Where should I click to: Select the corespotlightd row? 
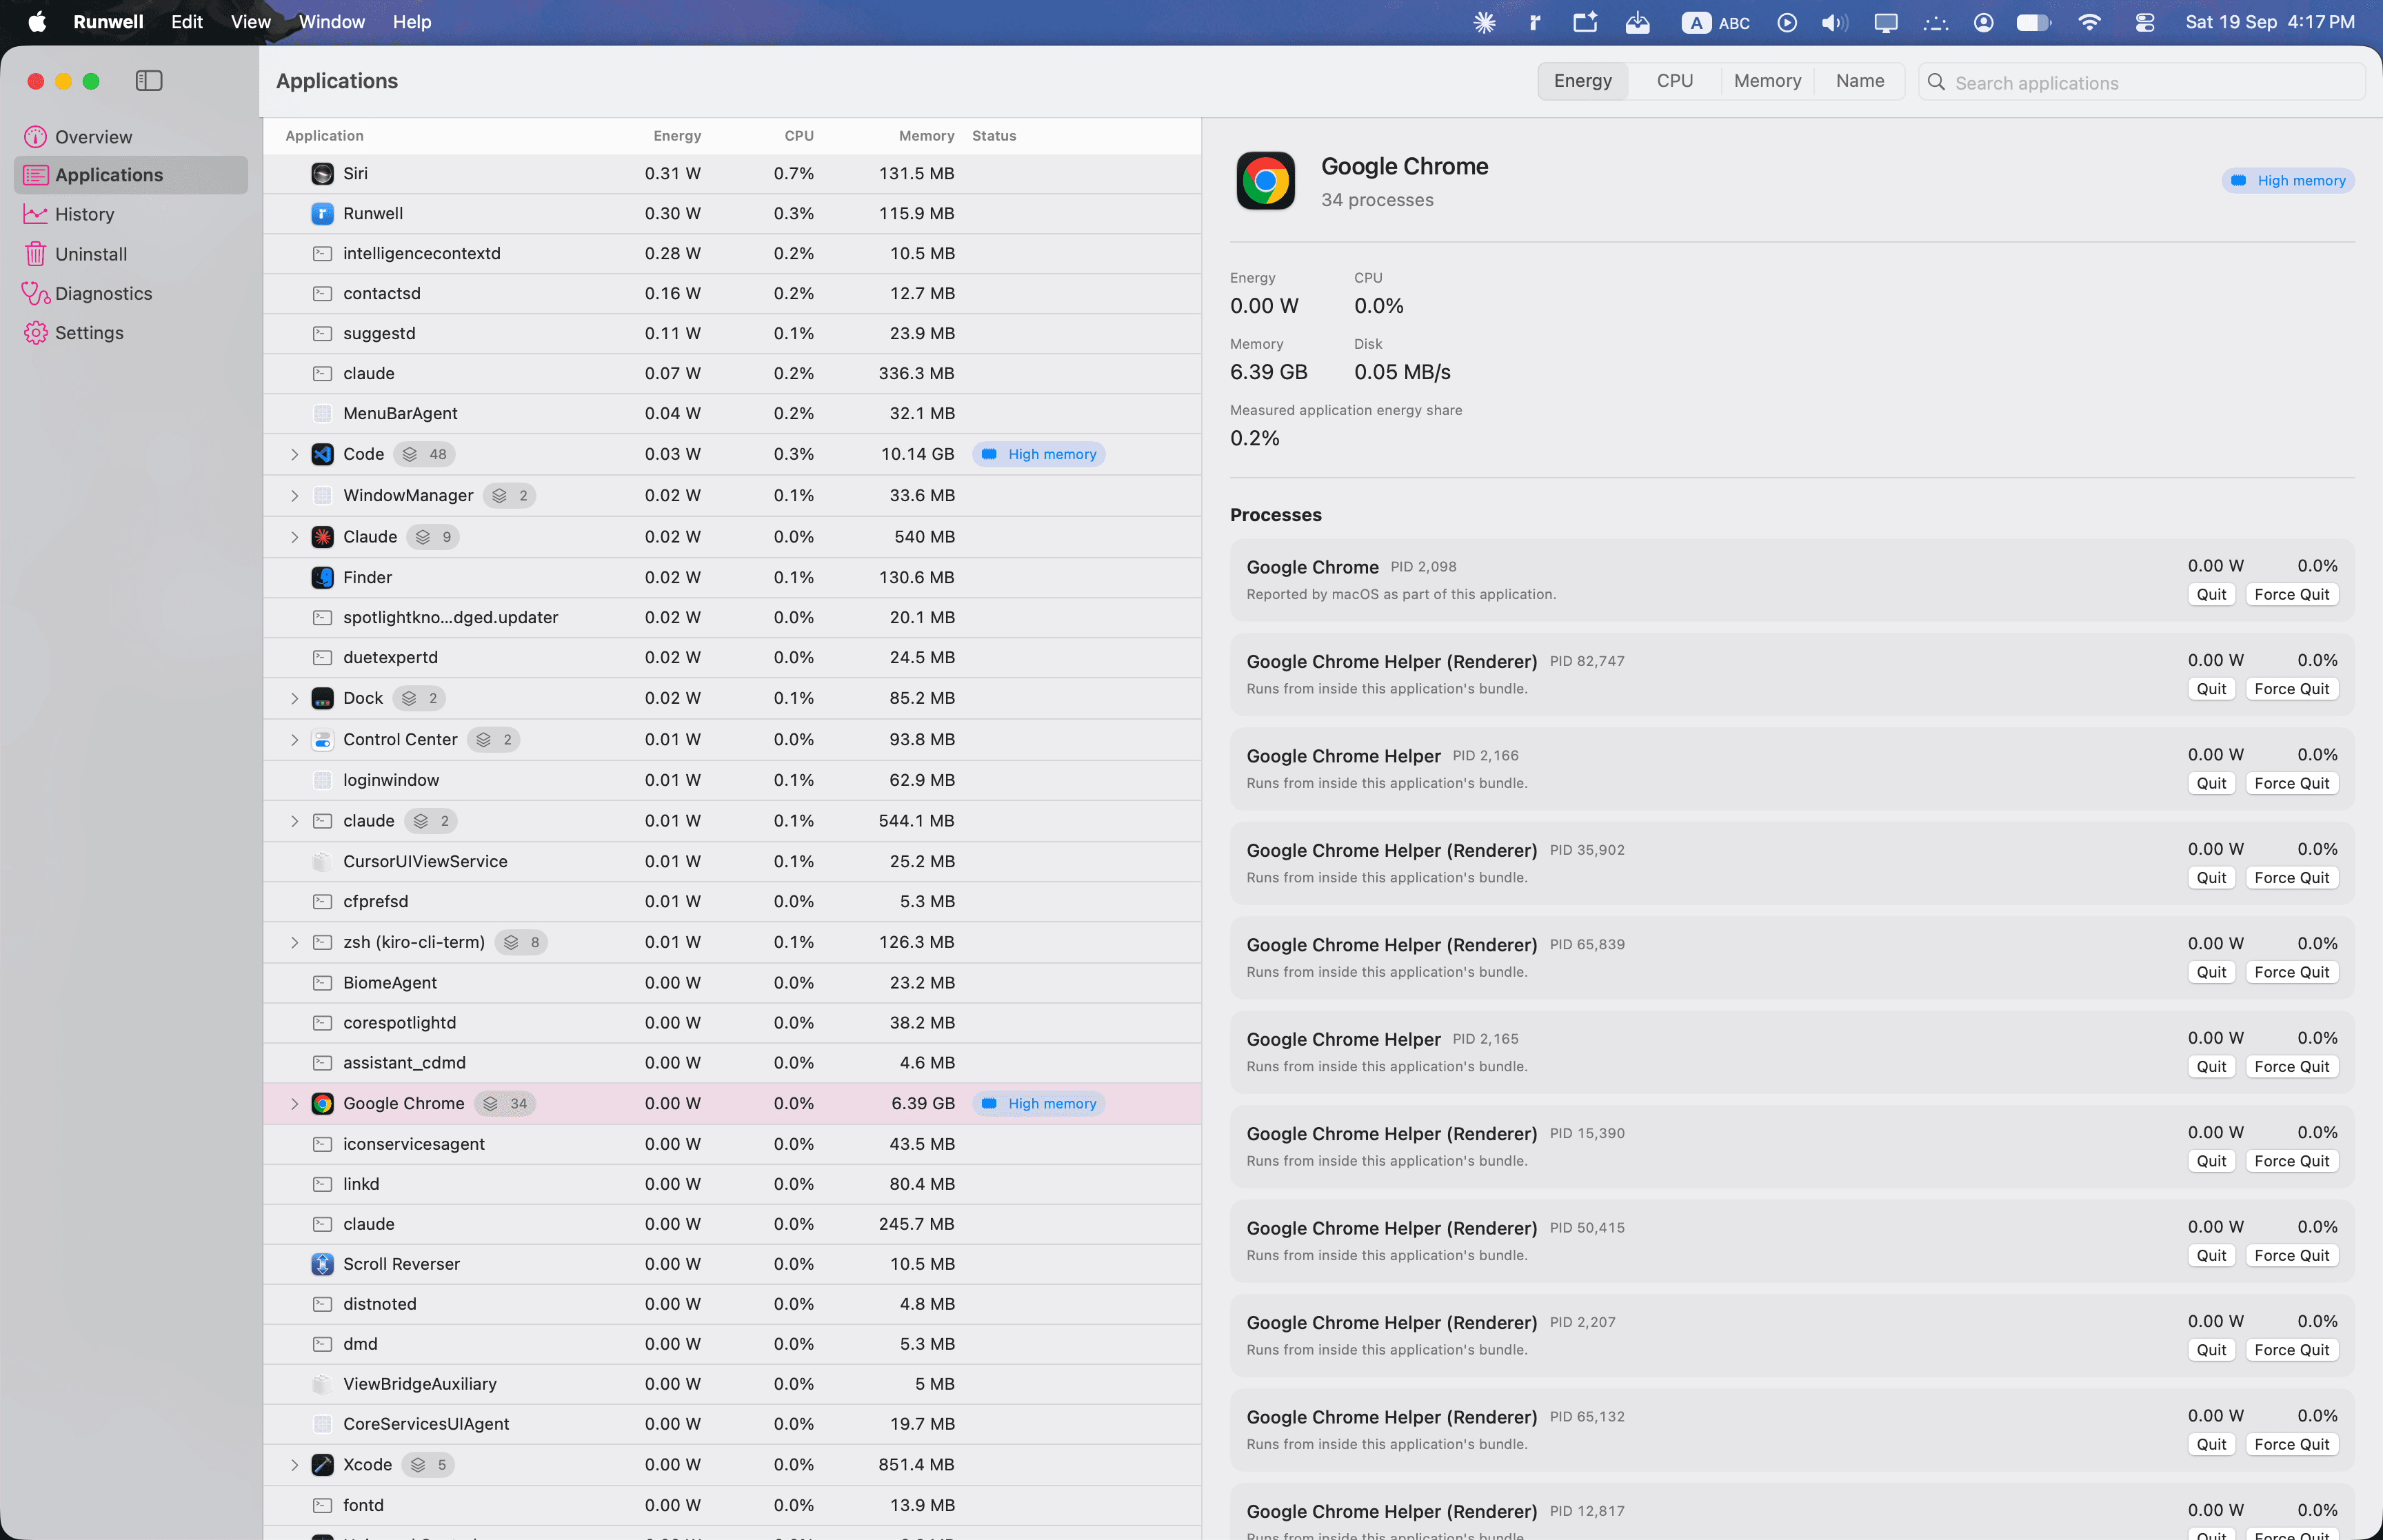coord(732,1023)
